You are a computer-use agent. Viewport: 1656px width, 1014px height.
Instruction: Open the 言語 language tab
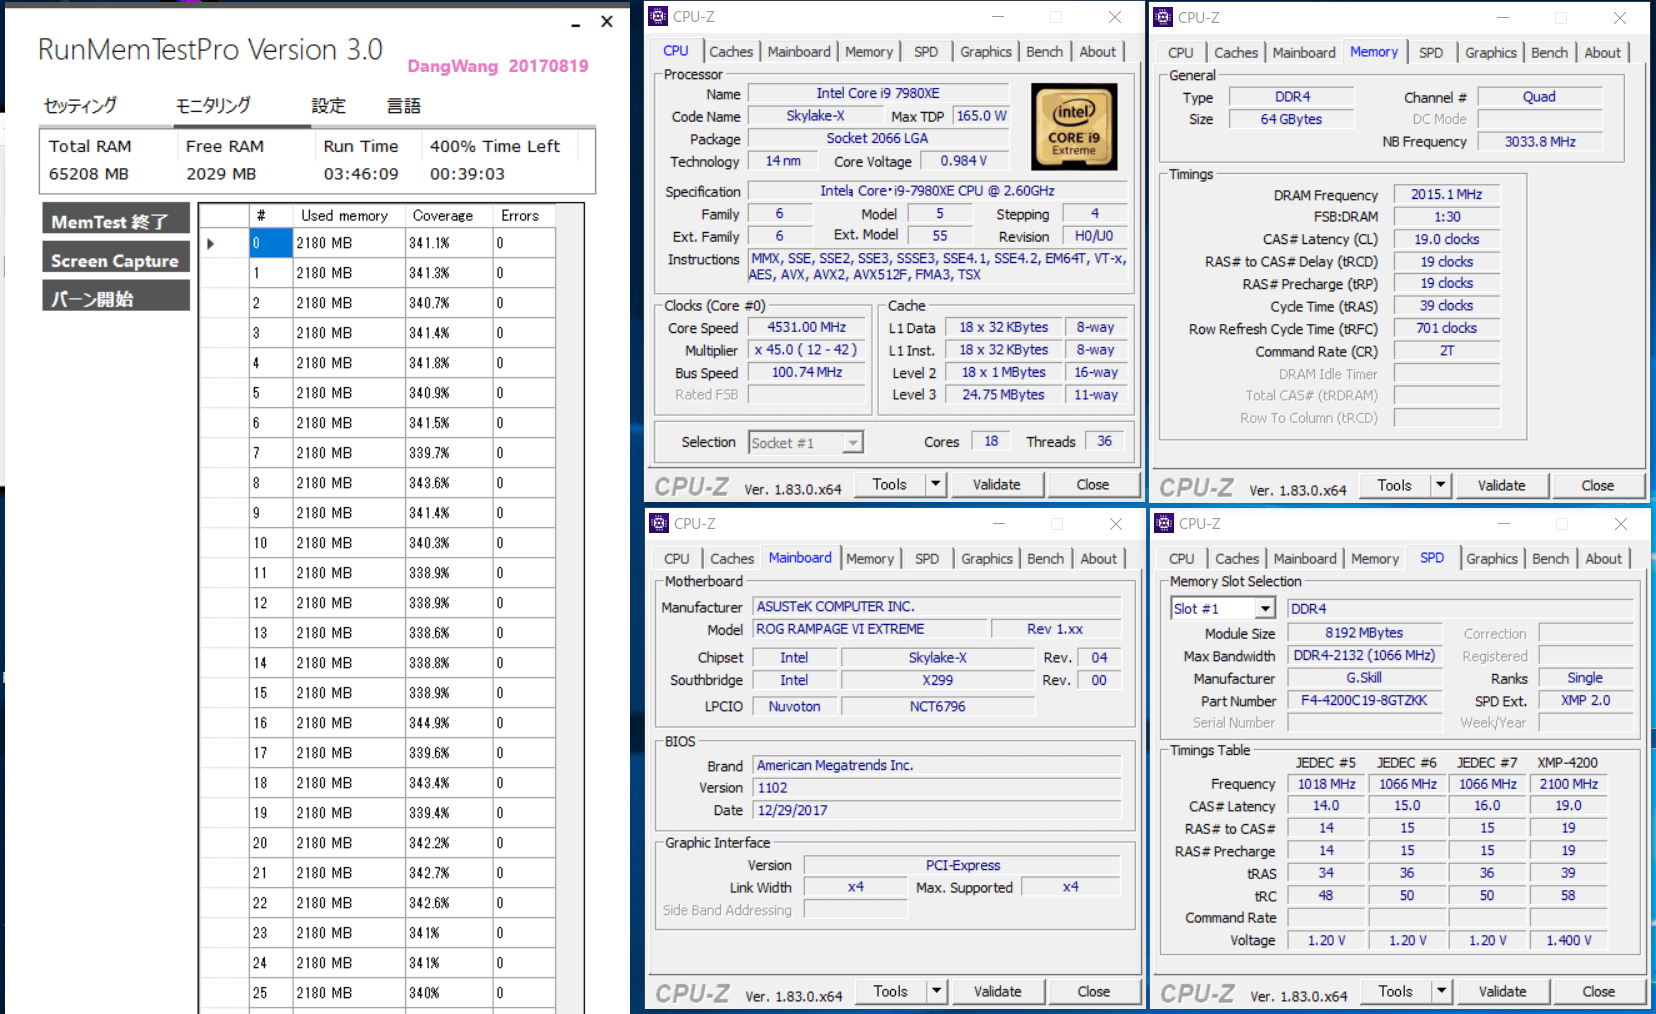point(404,105)
